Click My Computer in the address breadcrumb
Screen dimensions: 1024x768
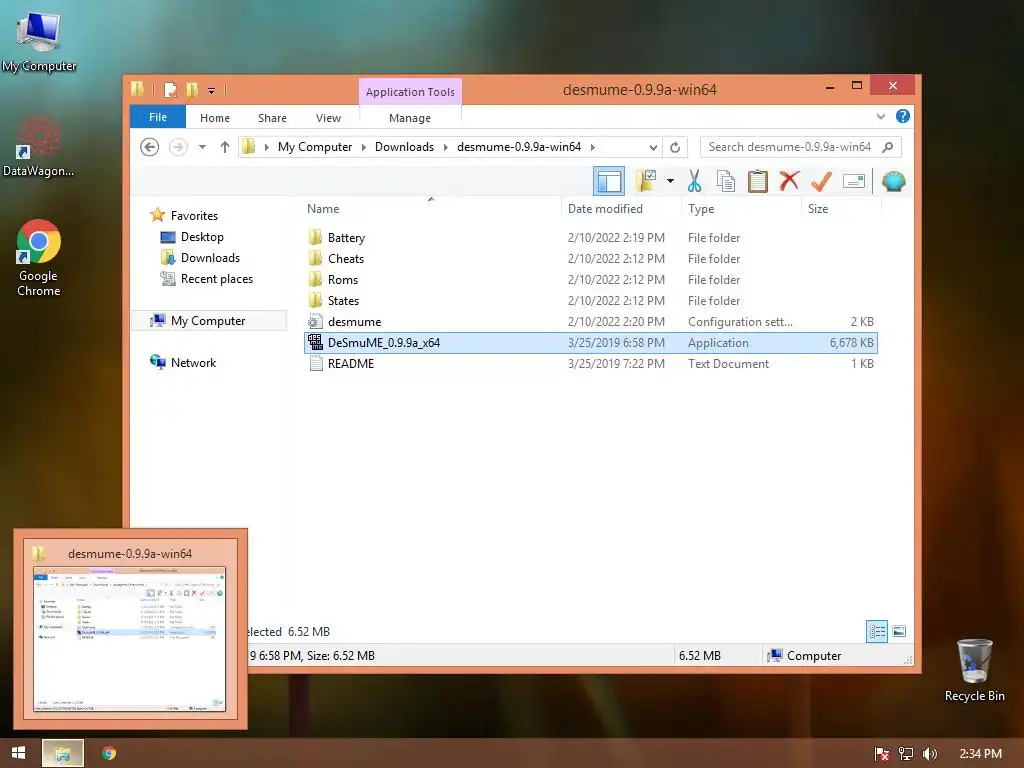click(315, 147)
